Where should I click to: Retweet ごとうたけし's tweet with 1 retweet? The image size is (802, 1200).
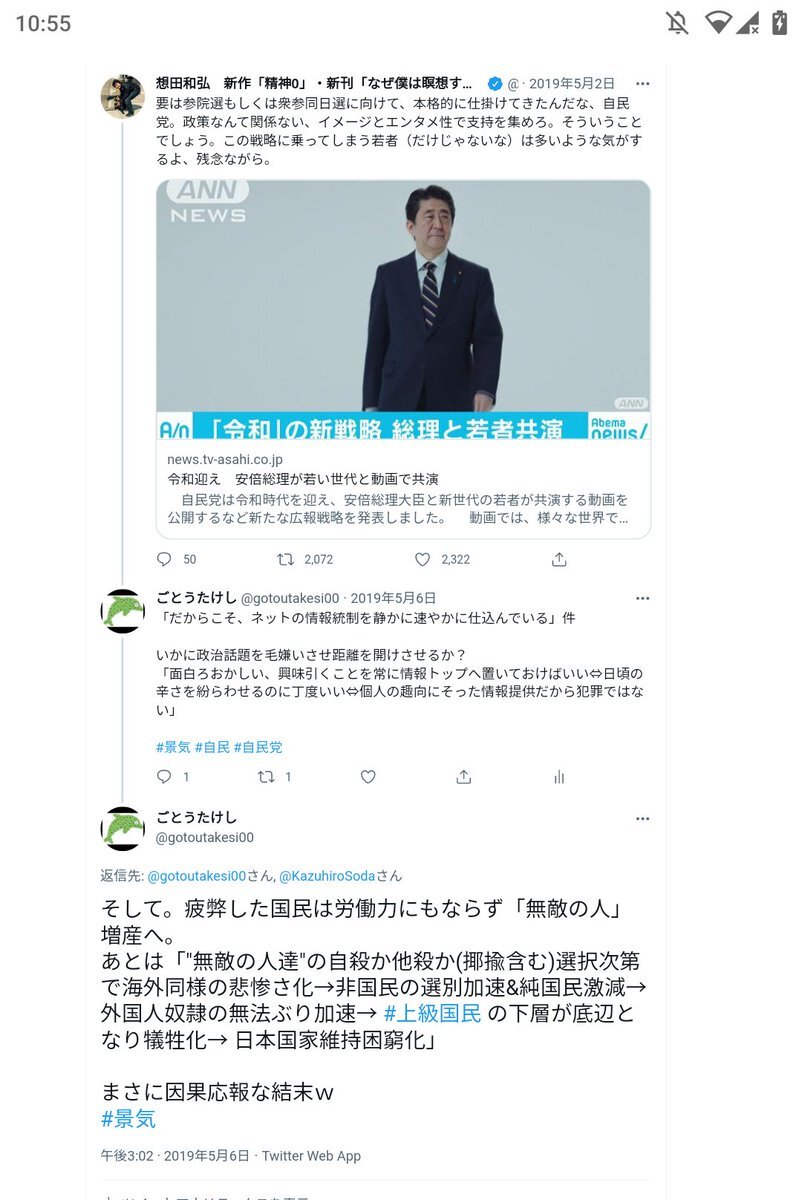(x=266, y=776)
